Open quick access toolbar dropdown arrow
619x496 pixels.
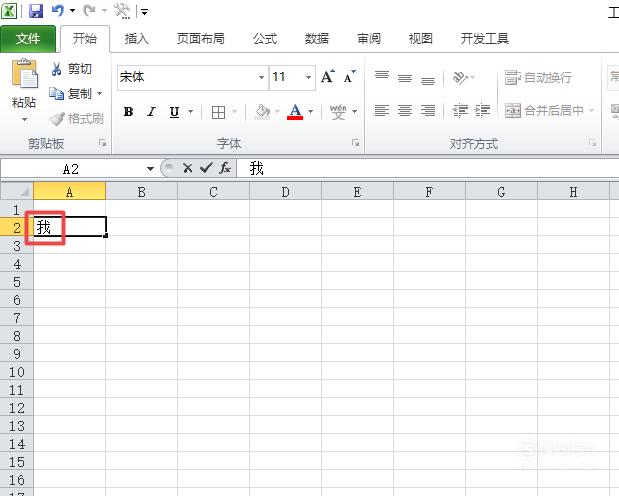point(144,12)
